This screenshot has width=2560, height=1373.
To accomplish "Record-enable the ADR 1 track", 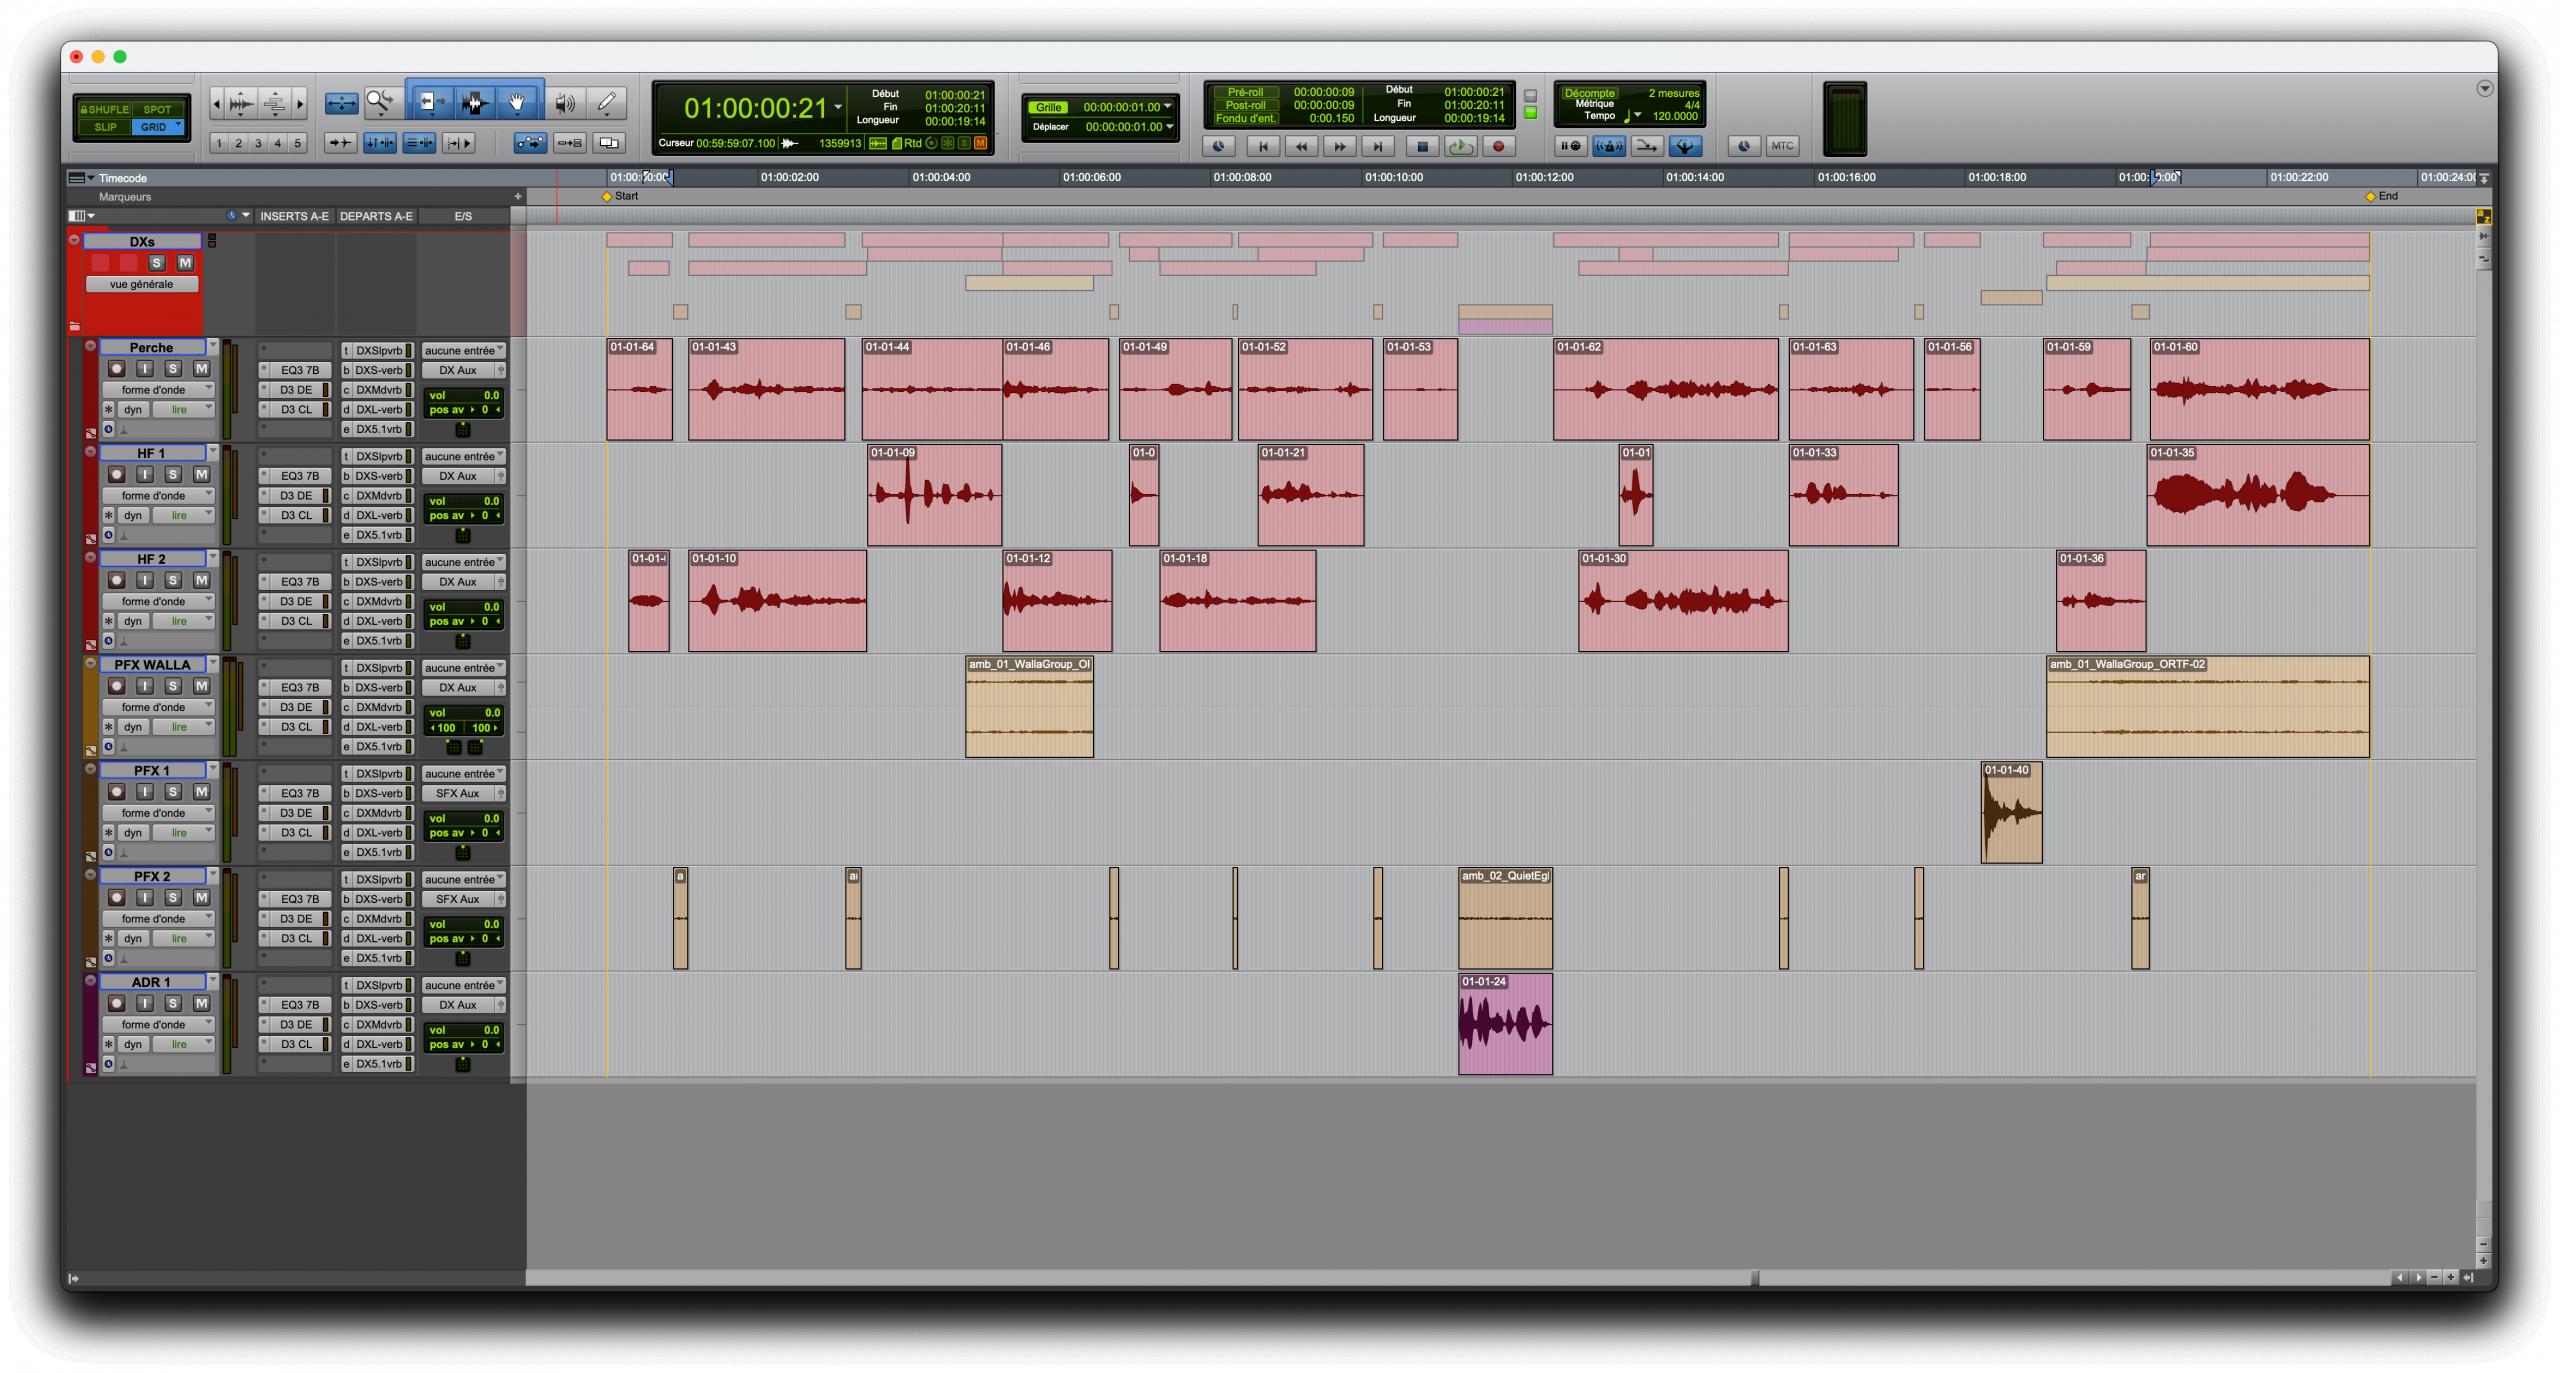I will pyautogui.click(x=117, y=1003).
